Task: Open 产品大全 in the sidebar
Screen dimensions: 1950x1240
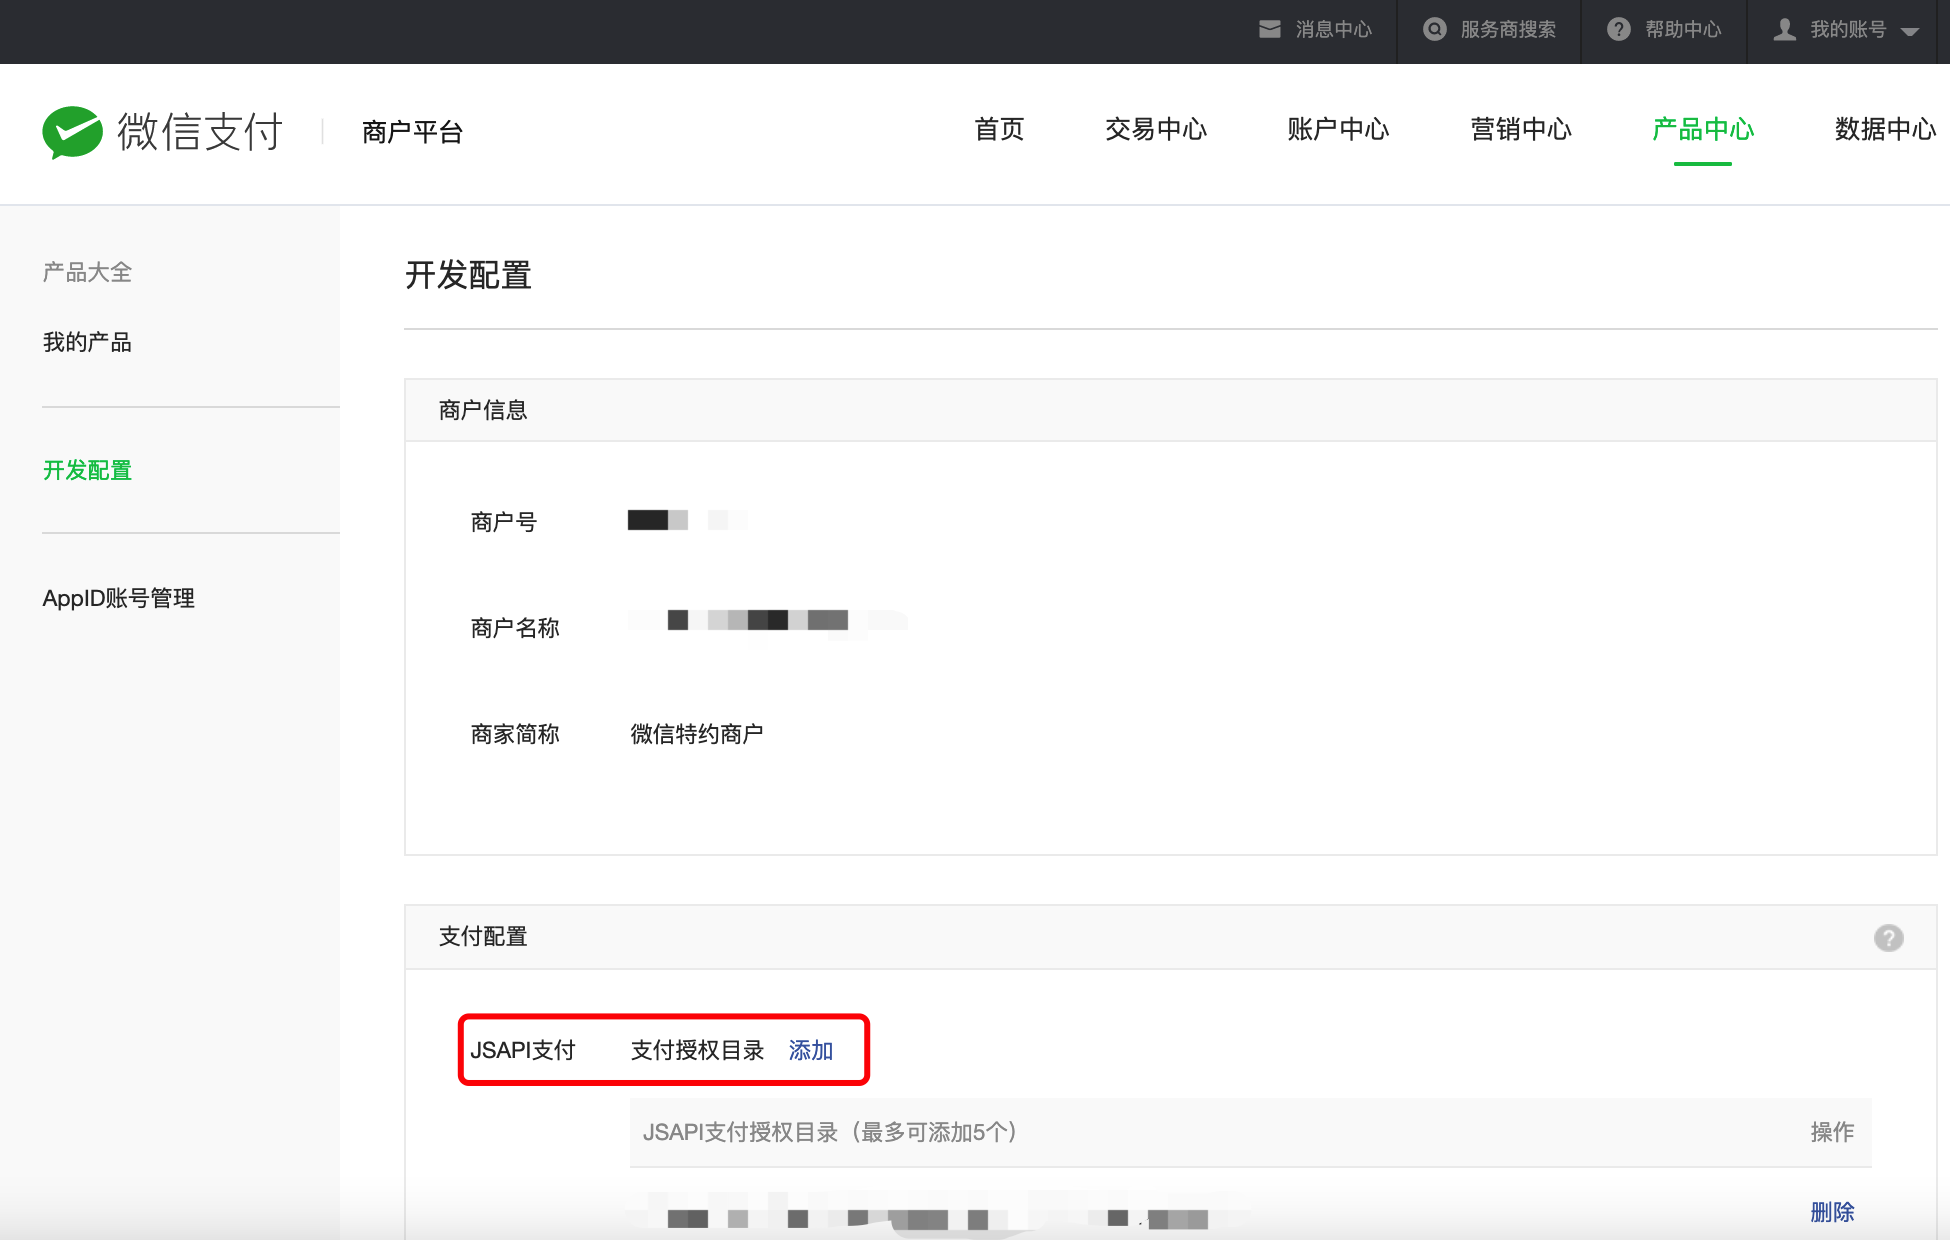Action: coord(87,272)
